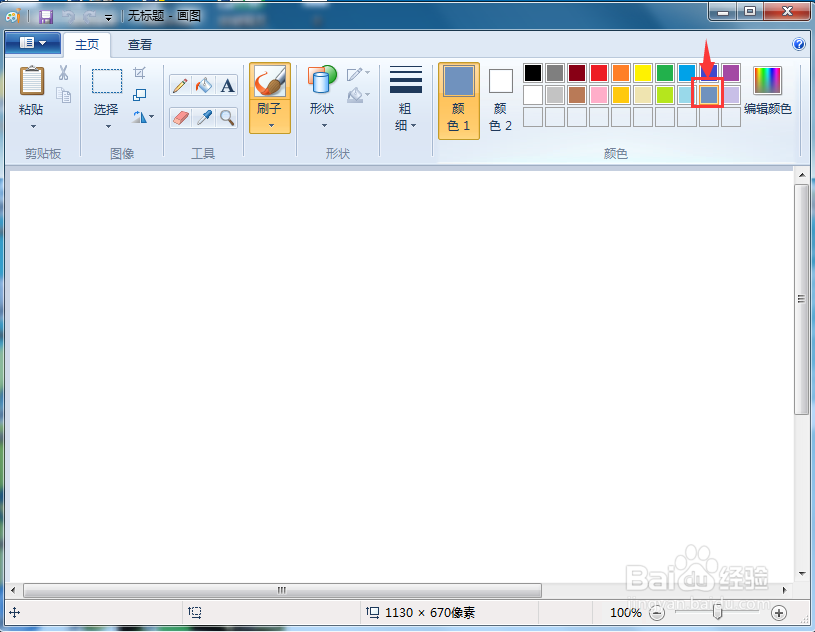Screen dimensions: 815x632
Task: Expand the Select dropdown arrow
Action: (x=108, y=126)
